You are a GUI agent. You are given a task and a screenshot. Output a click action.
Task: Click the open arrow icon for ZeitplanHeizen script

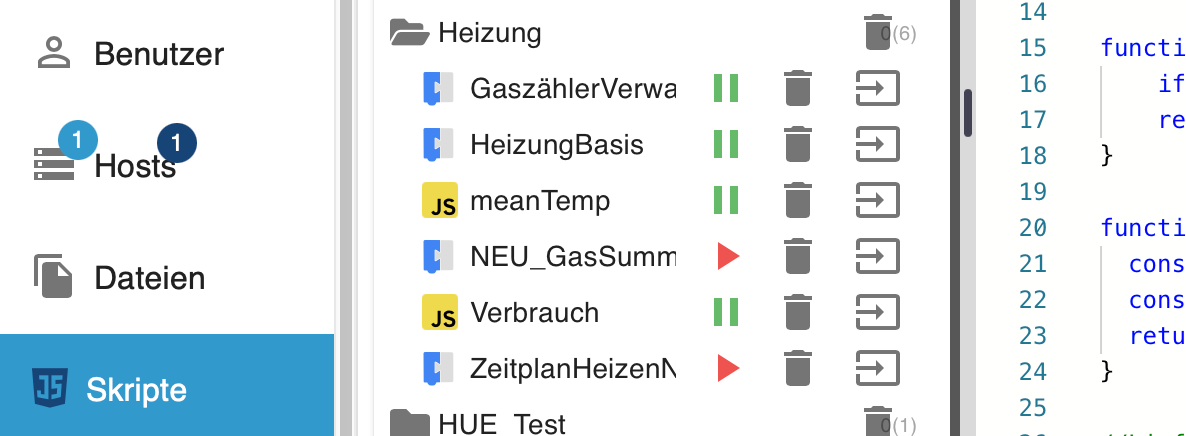pos(878,369)
